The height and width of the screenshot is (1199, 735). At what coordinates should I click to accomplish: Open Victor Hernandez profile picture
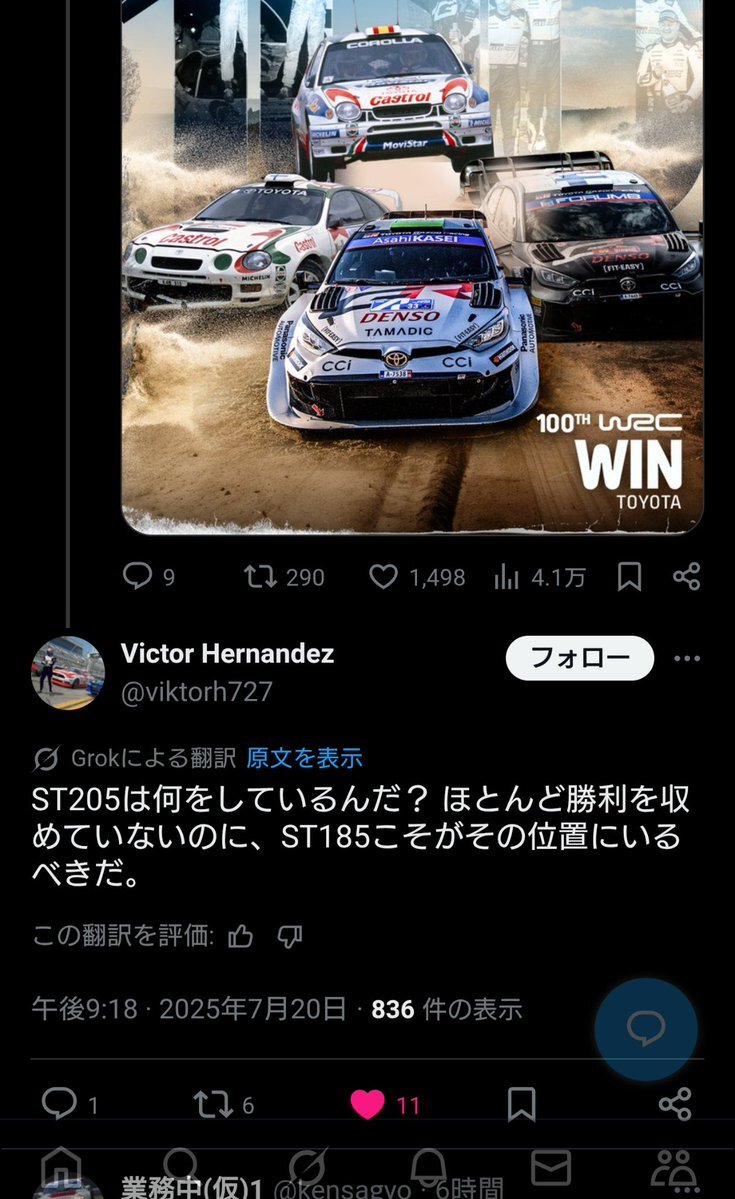pyautogui.click(x=67, y=673)
